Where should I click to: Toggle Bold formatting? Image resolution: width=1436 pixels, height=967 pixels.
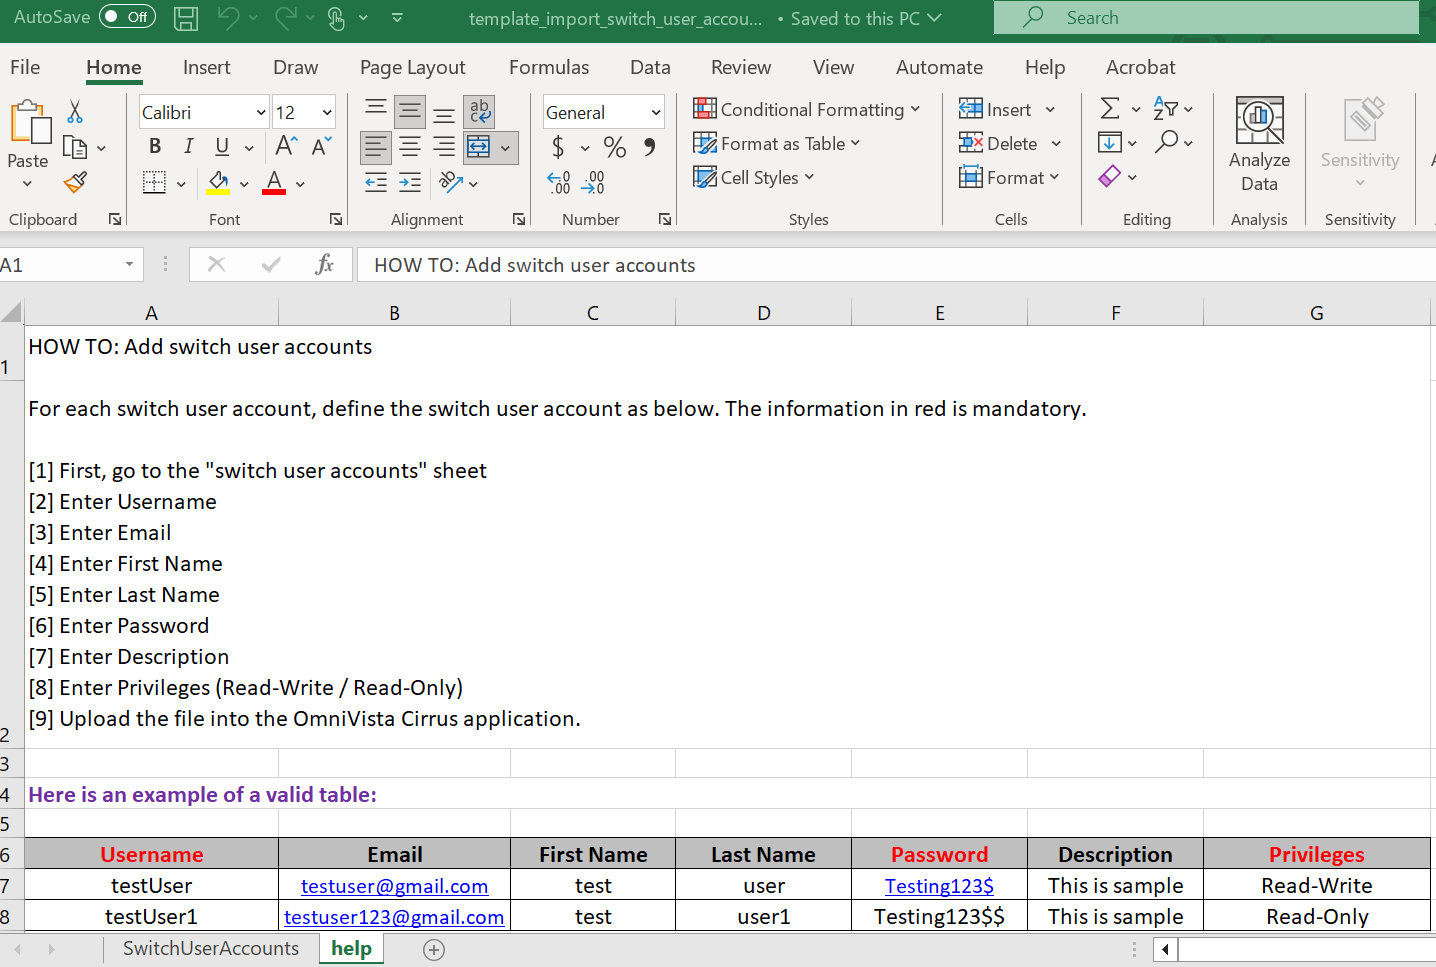click(155, 146)
